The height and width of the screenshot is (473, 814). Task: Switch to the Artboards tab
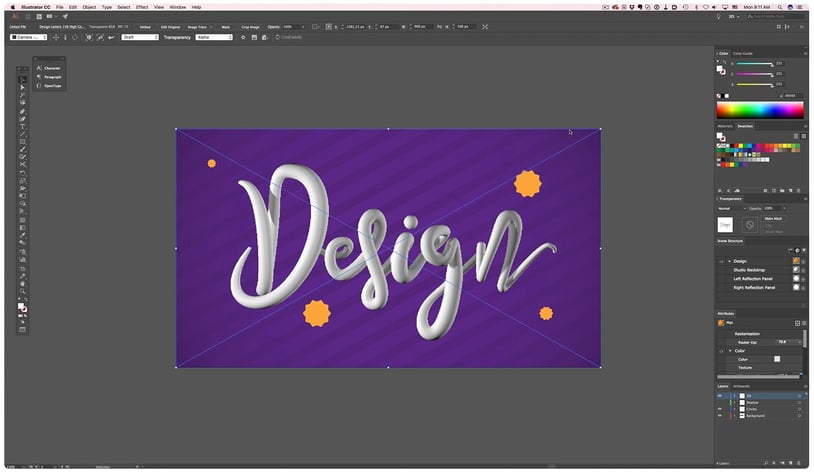[742, 386]
